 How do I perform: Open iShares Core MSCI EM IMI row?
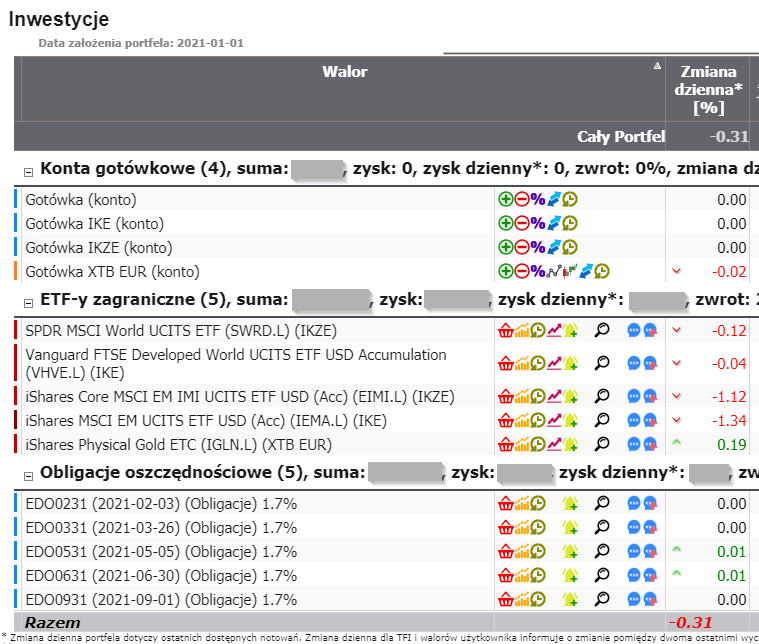click(240, 397)
